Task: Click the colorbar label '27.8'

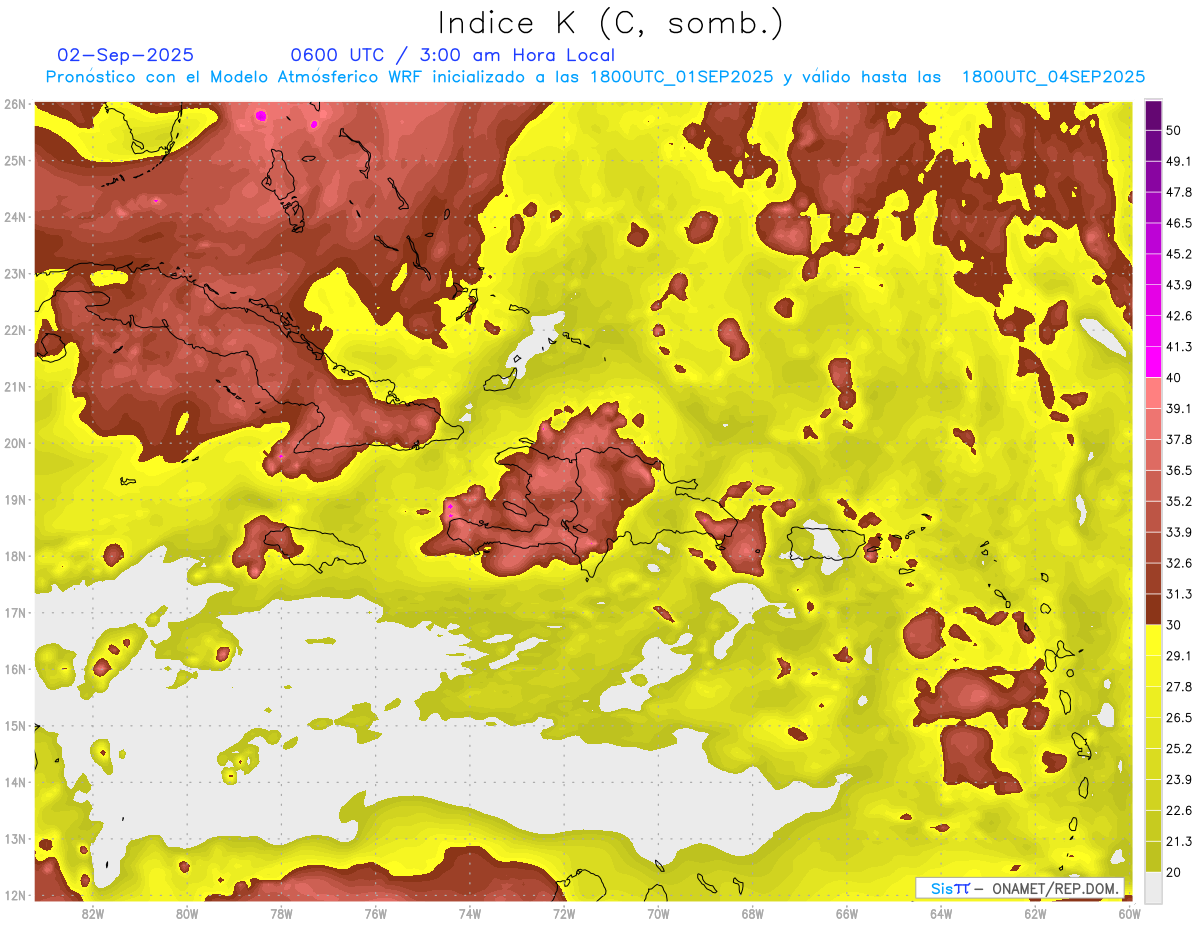Action: point(1178,686)
